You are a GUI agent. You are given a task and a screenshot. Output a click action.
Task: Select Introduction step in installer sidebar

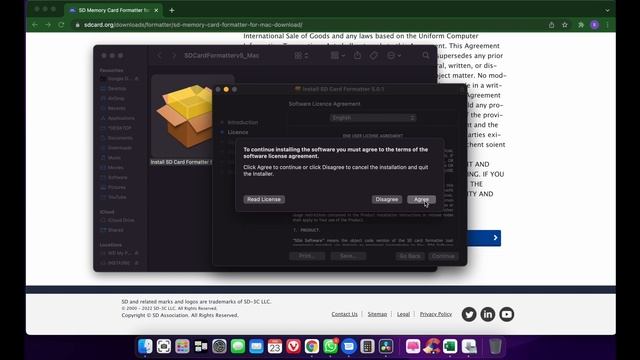tap(242, 122)
